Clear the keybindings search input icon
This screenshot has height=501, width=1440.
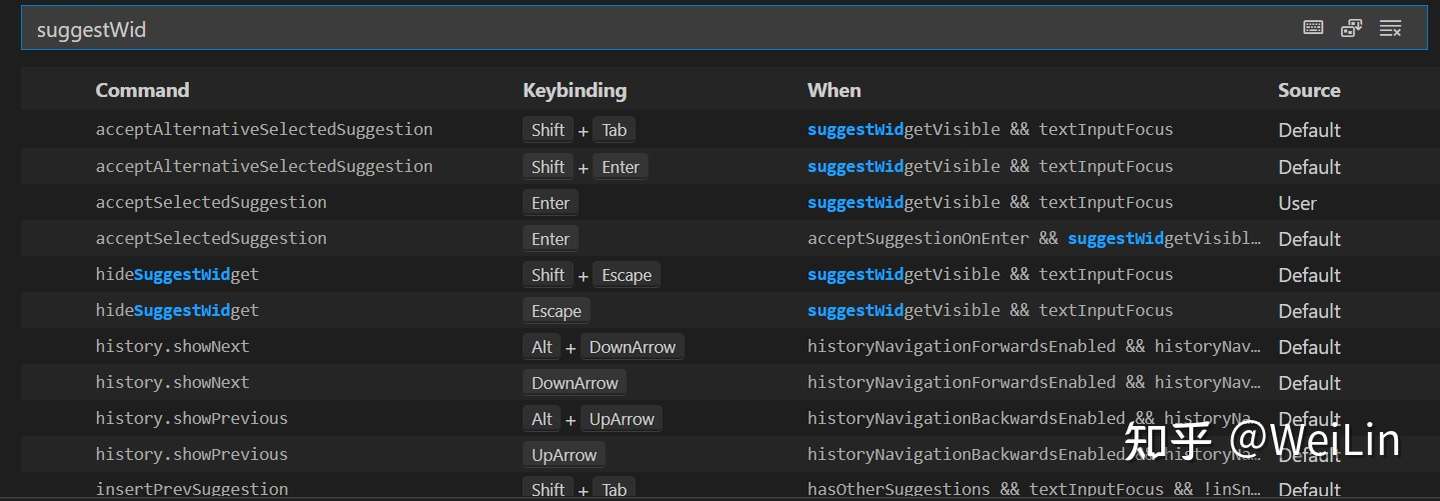point(1390,28)
